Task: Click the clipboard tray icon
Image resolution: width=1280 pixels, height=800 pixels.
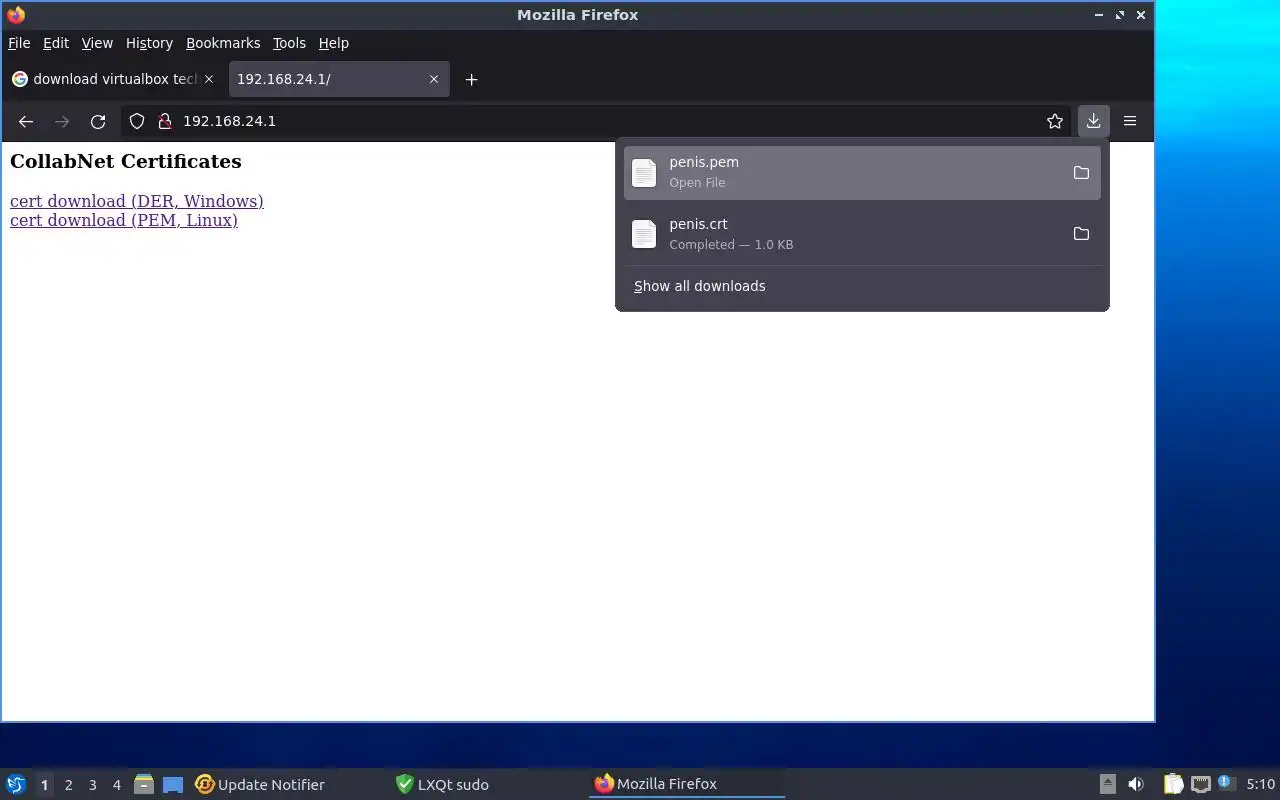Action: (1173, 784)
